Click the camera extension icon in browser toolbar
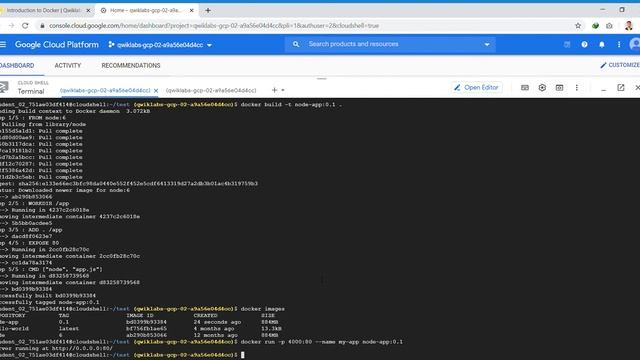 tap(609, 26)
